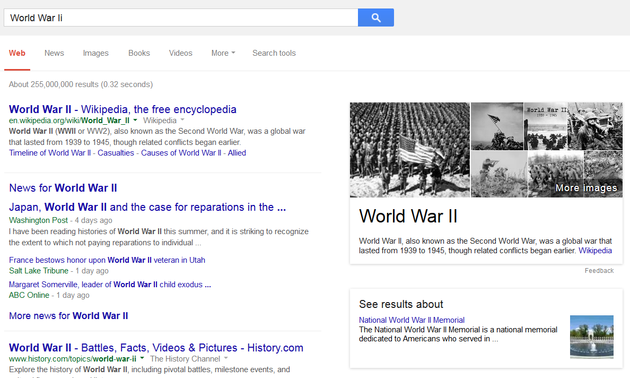Screen dimensions: 630x378
Task: Open the World War II titled beach landing thumbnail
Action: [545, 126]
